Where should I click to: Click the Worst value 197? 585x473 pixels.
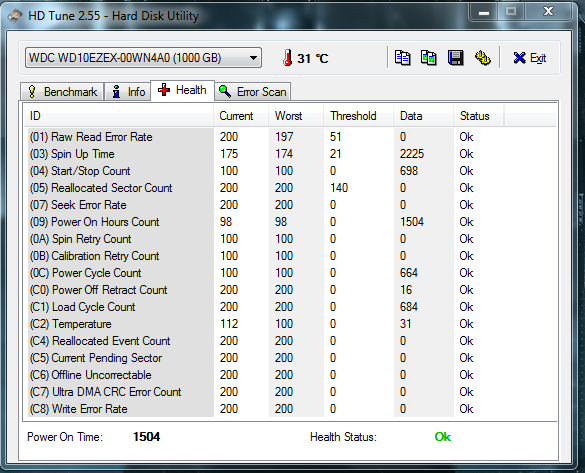pos(284,137)
